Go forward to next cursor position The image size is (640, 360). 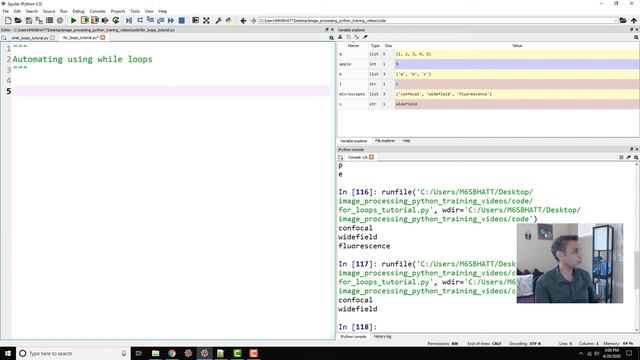(253, 20)
